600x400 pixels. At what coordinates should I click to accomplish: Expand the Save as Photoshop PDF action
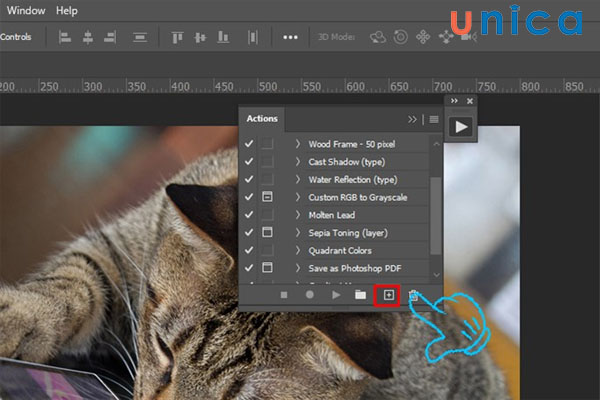point(297,268)
